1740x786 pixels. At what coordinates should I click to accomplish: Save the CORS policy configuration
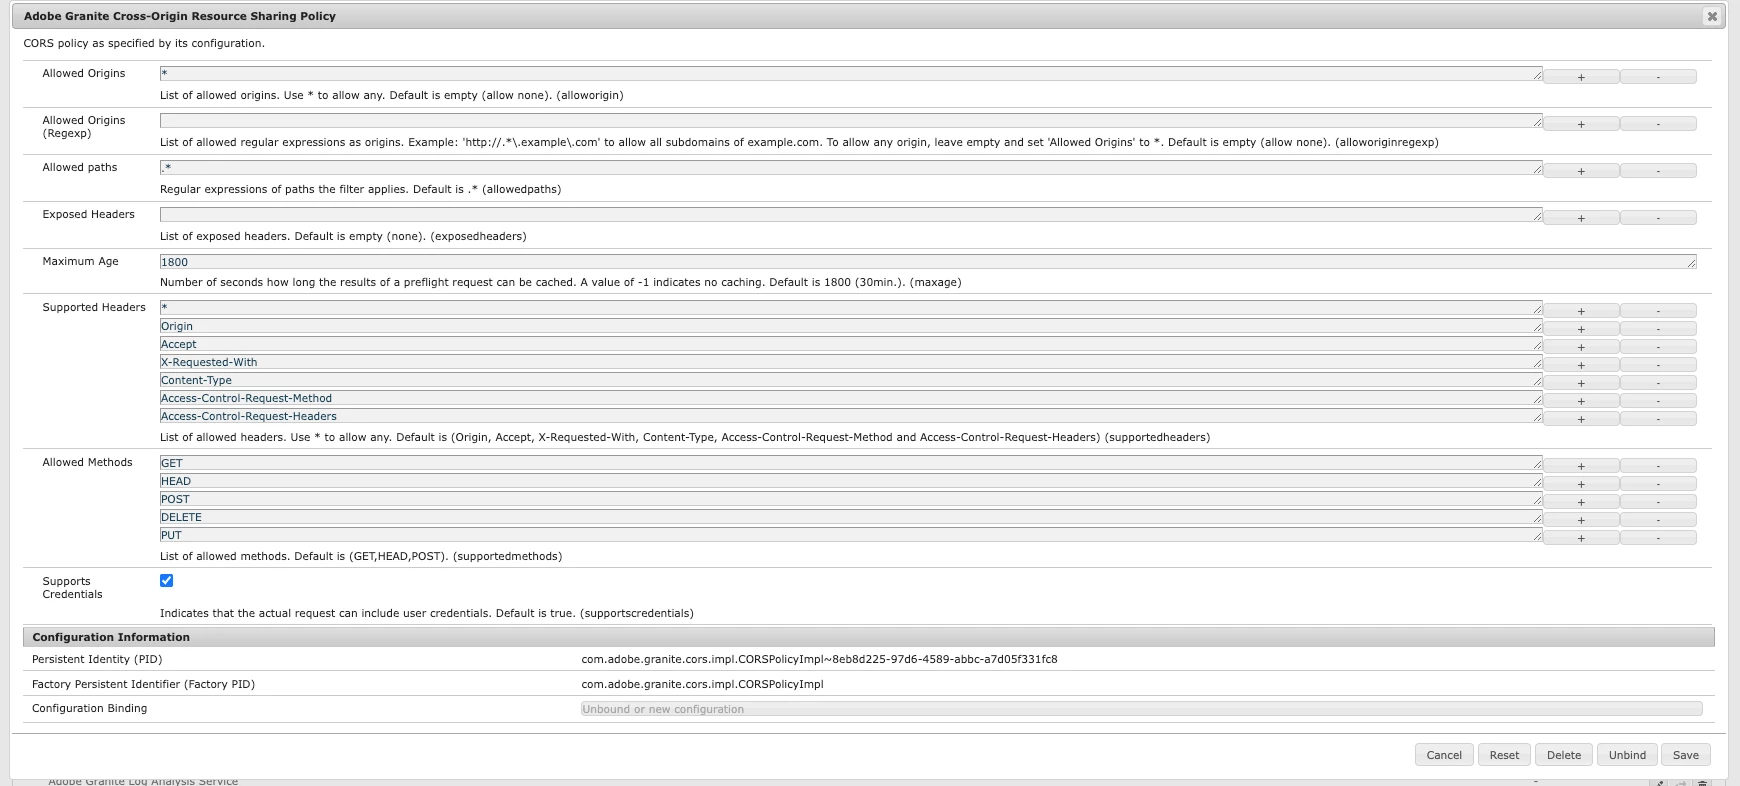click(1686, 755)
